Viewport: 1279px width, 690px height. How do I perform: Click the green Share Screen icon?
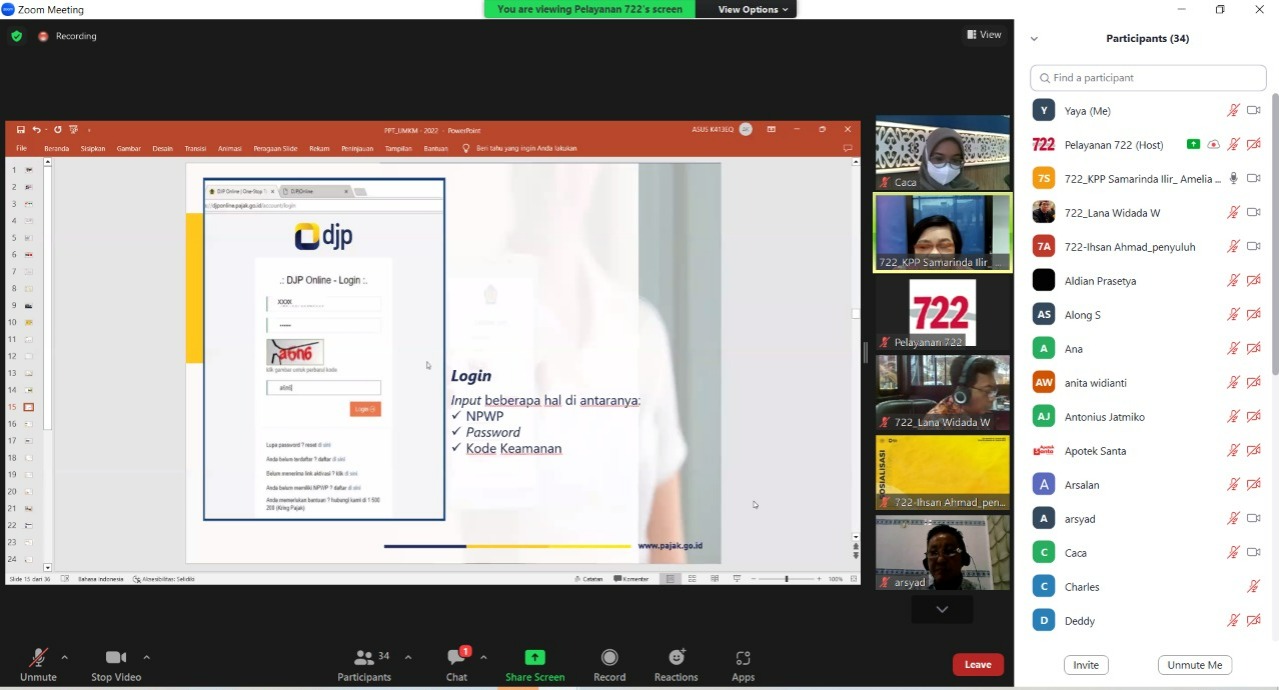tap(535, 658)
